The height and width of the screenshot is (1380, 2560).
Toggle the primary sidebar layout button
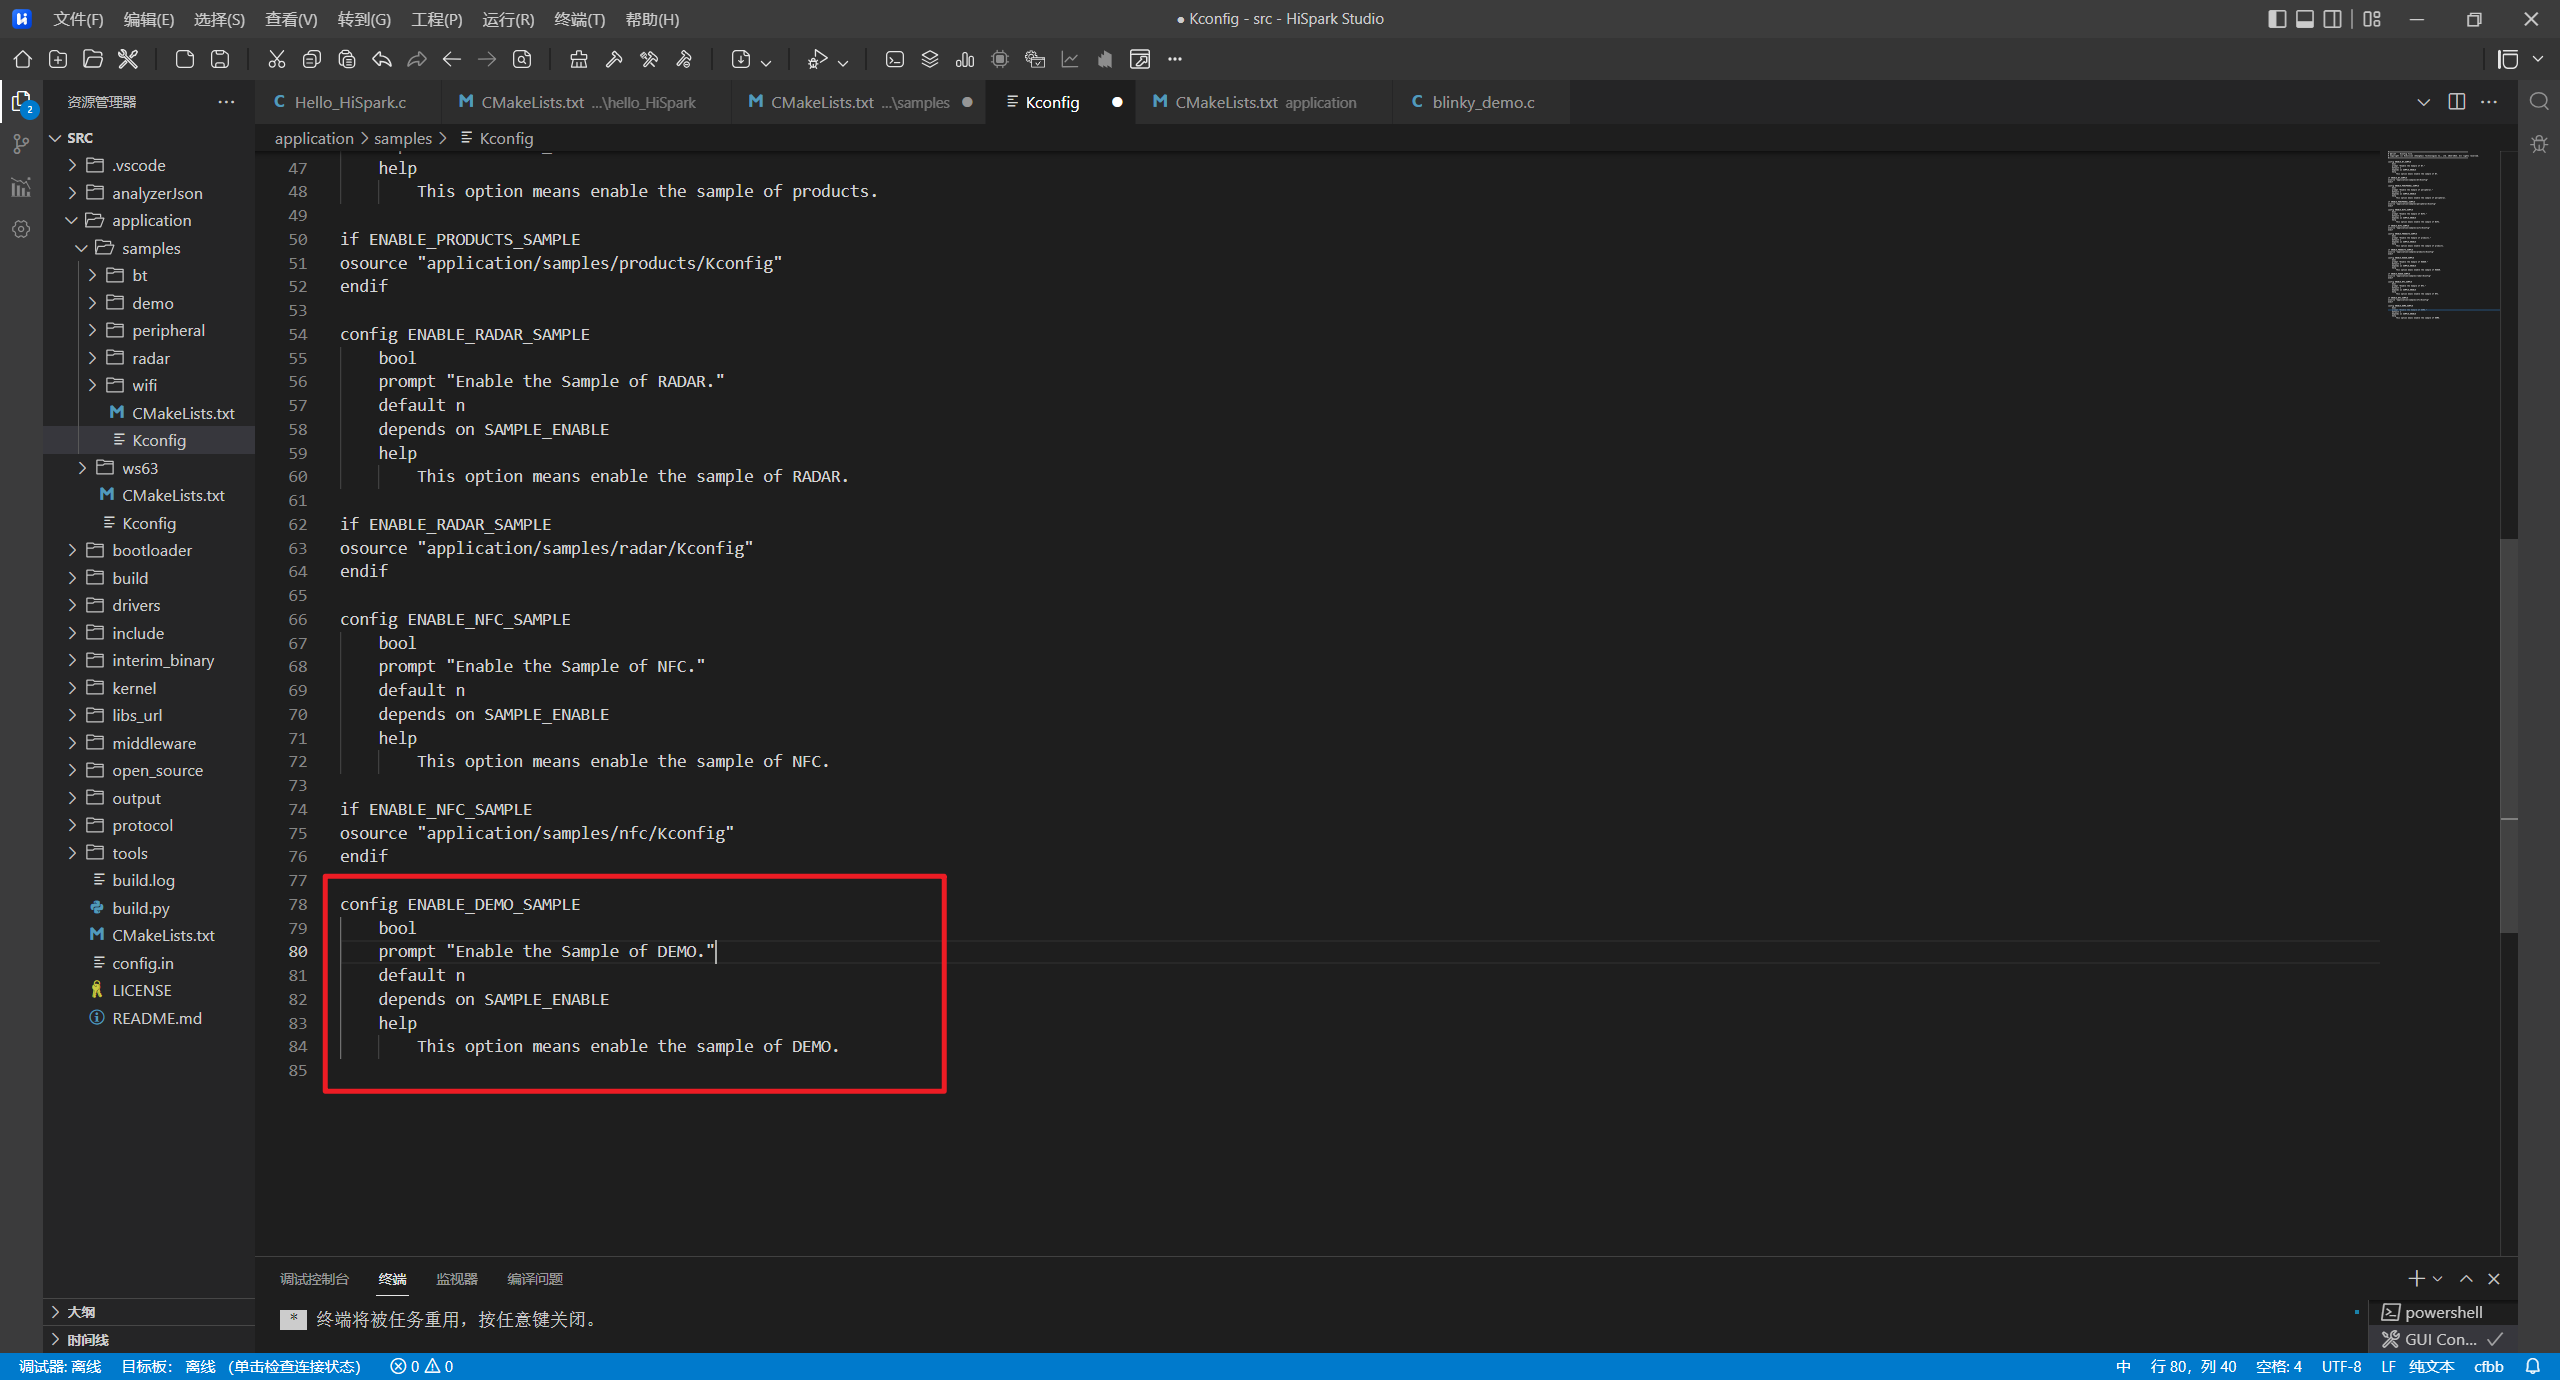pyautogui.click(x=2277, y=19)
